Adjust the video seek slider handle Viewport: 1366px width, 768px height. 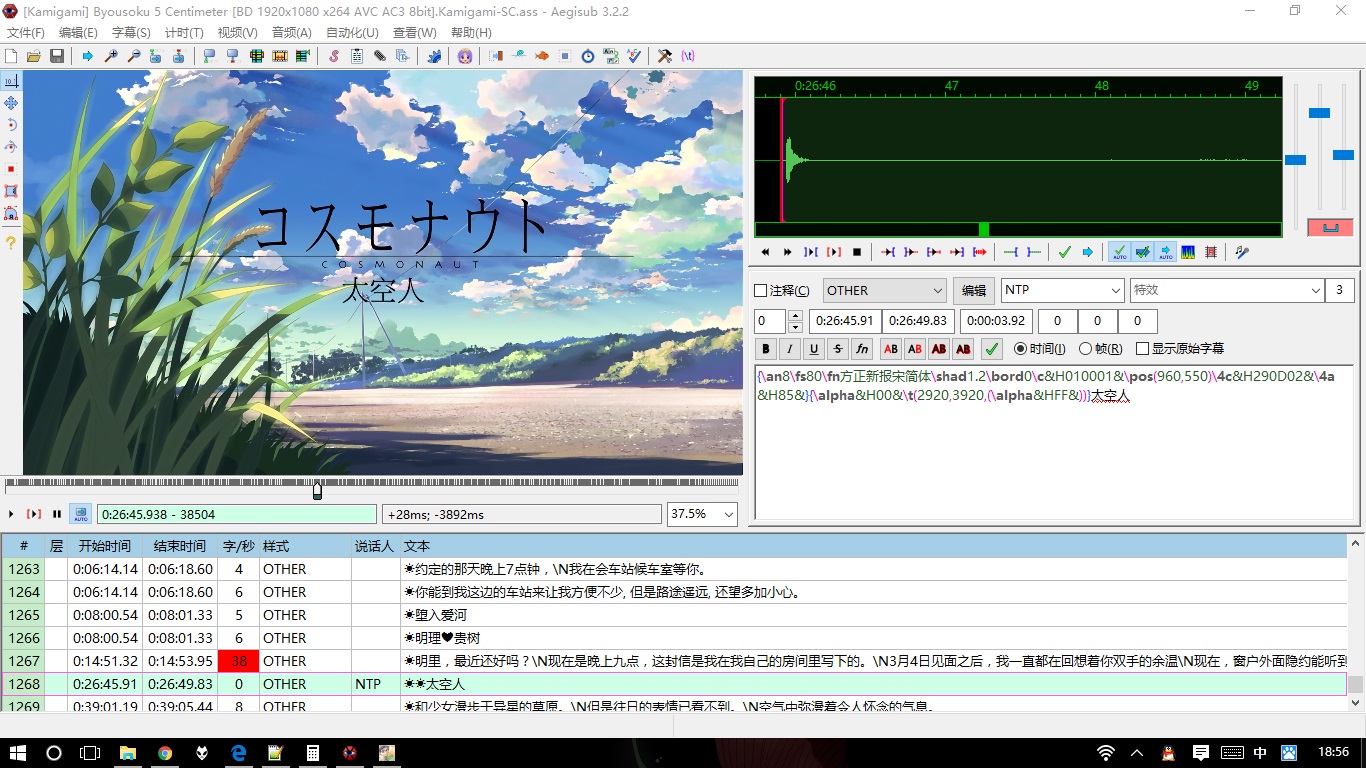click(317, 490)
